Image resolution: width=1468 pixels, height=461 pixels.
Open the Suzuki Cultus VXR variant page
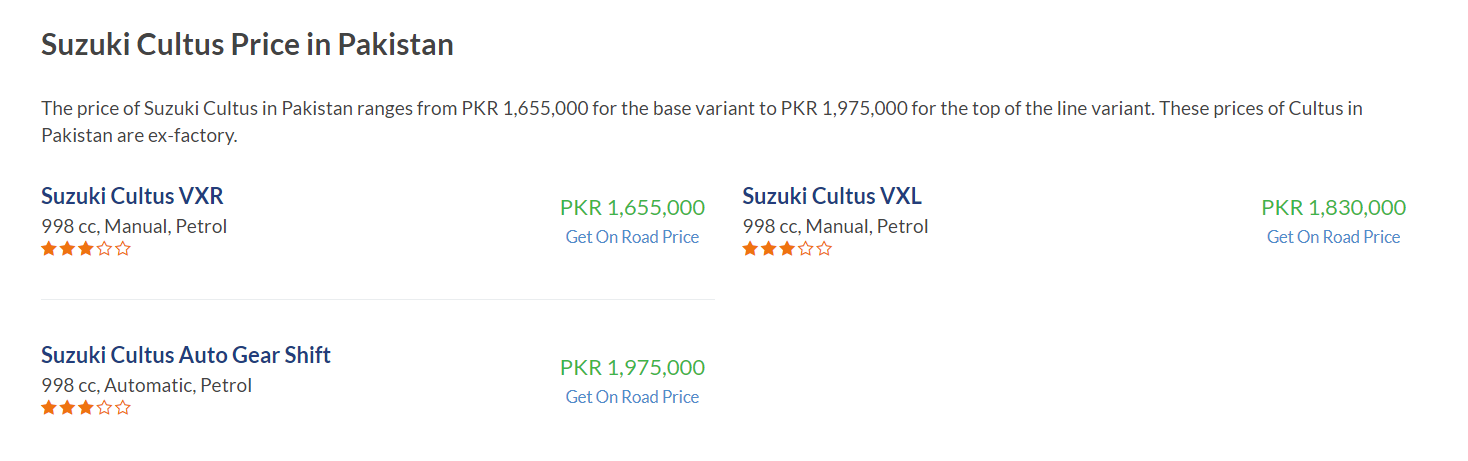pos(132,196)
